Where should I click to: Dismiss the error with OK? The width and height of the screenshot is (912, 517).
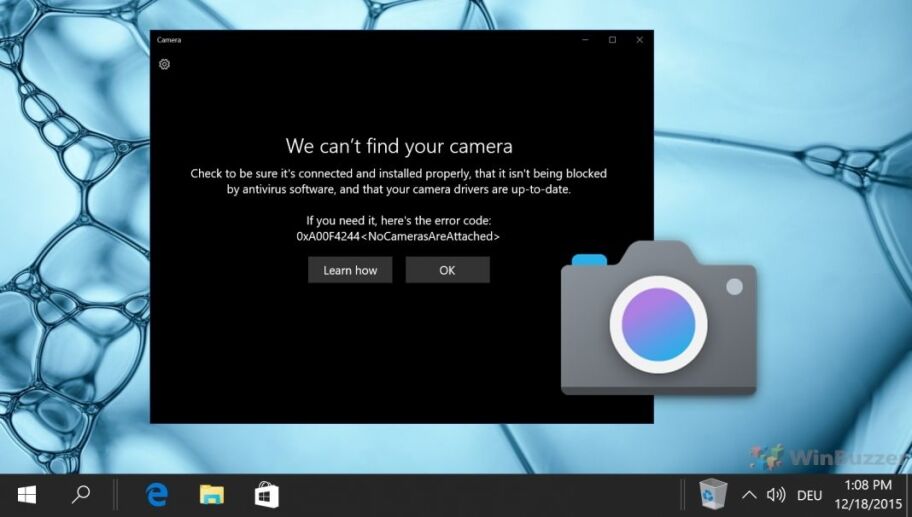pyautogui.click(x=447, y=270)
